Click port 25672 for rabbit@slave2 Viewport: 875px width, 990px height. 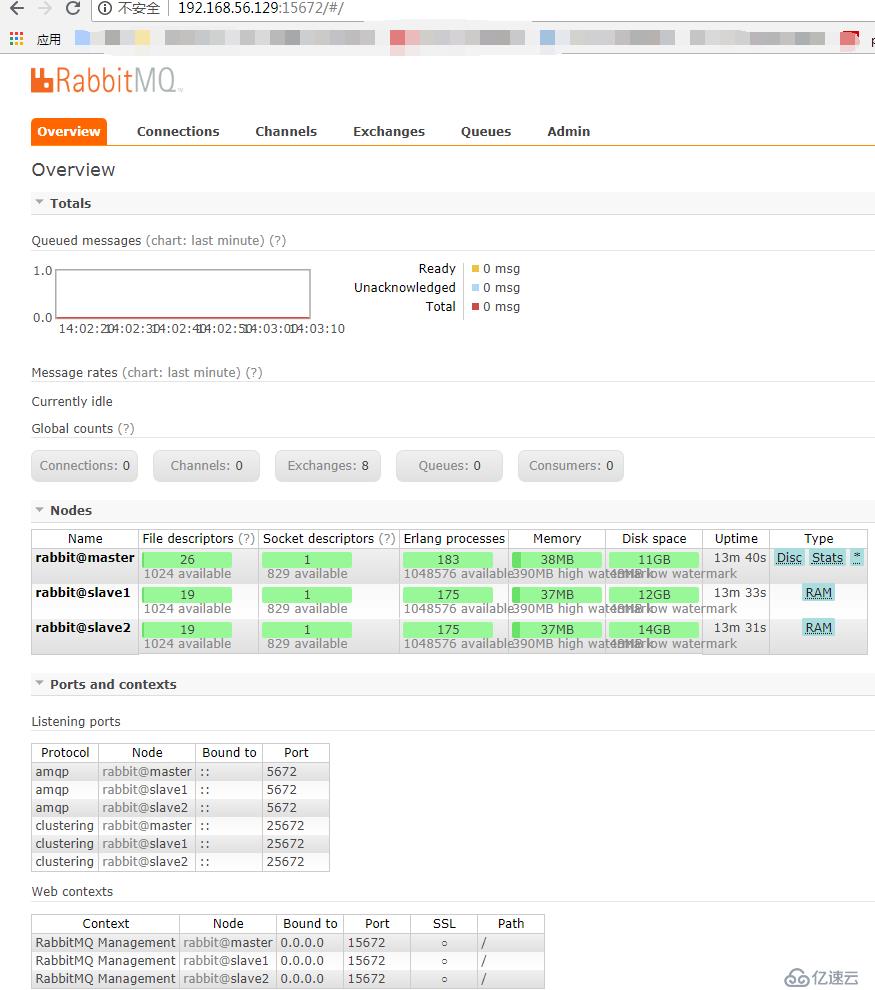coord(285,862)
